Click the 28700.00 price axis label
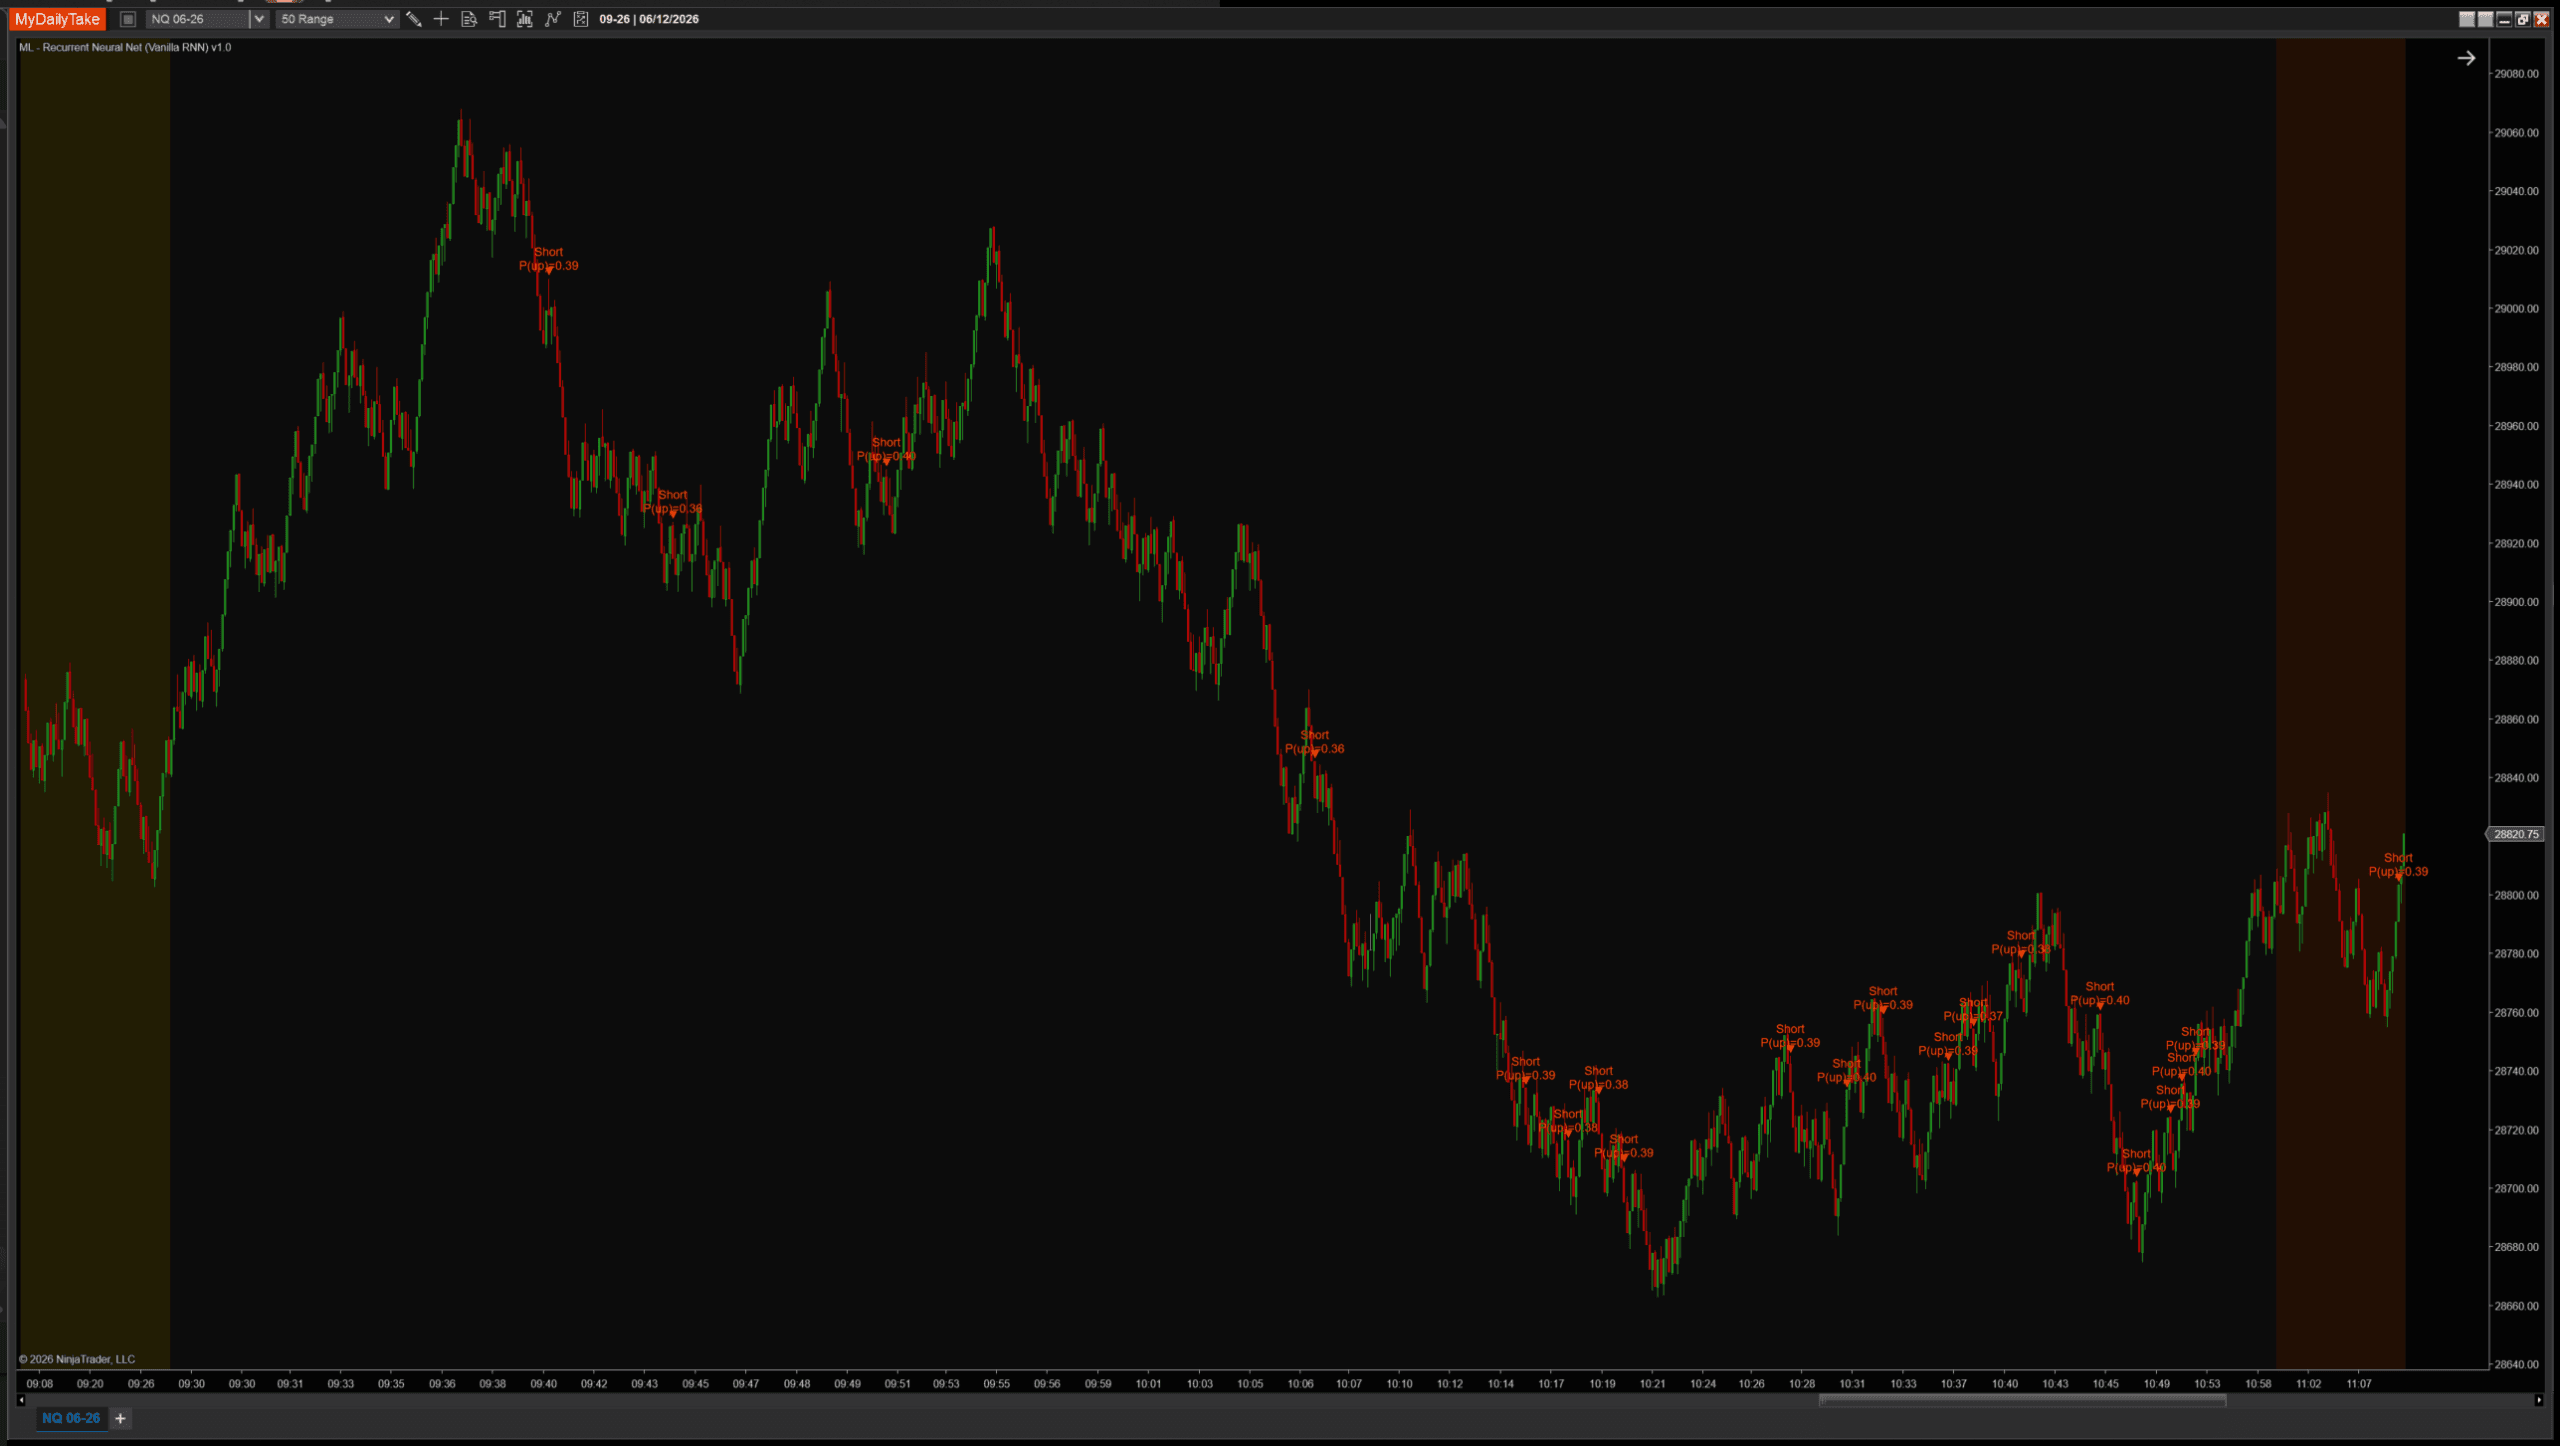2560x1446 pixels. pyautogui.click(x=2516, y=1189)
